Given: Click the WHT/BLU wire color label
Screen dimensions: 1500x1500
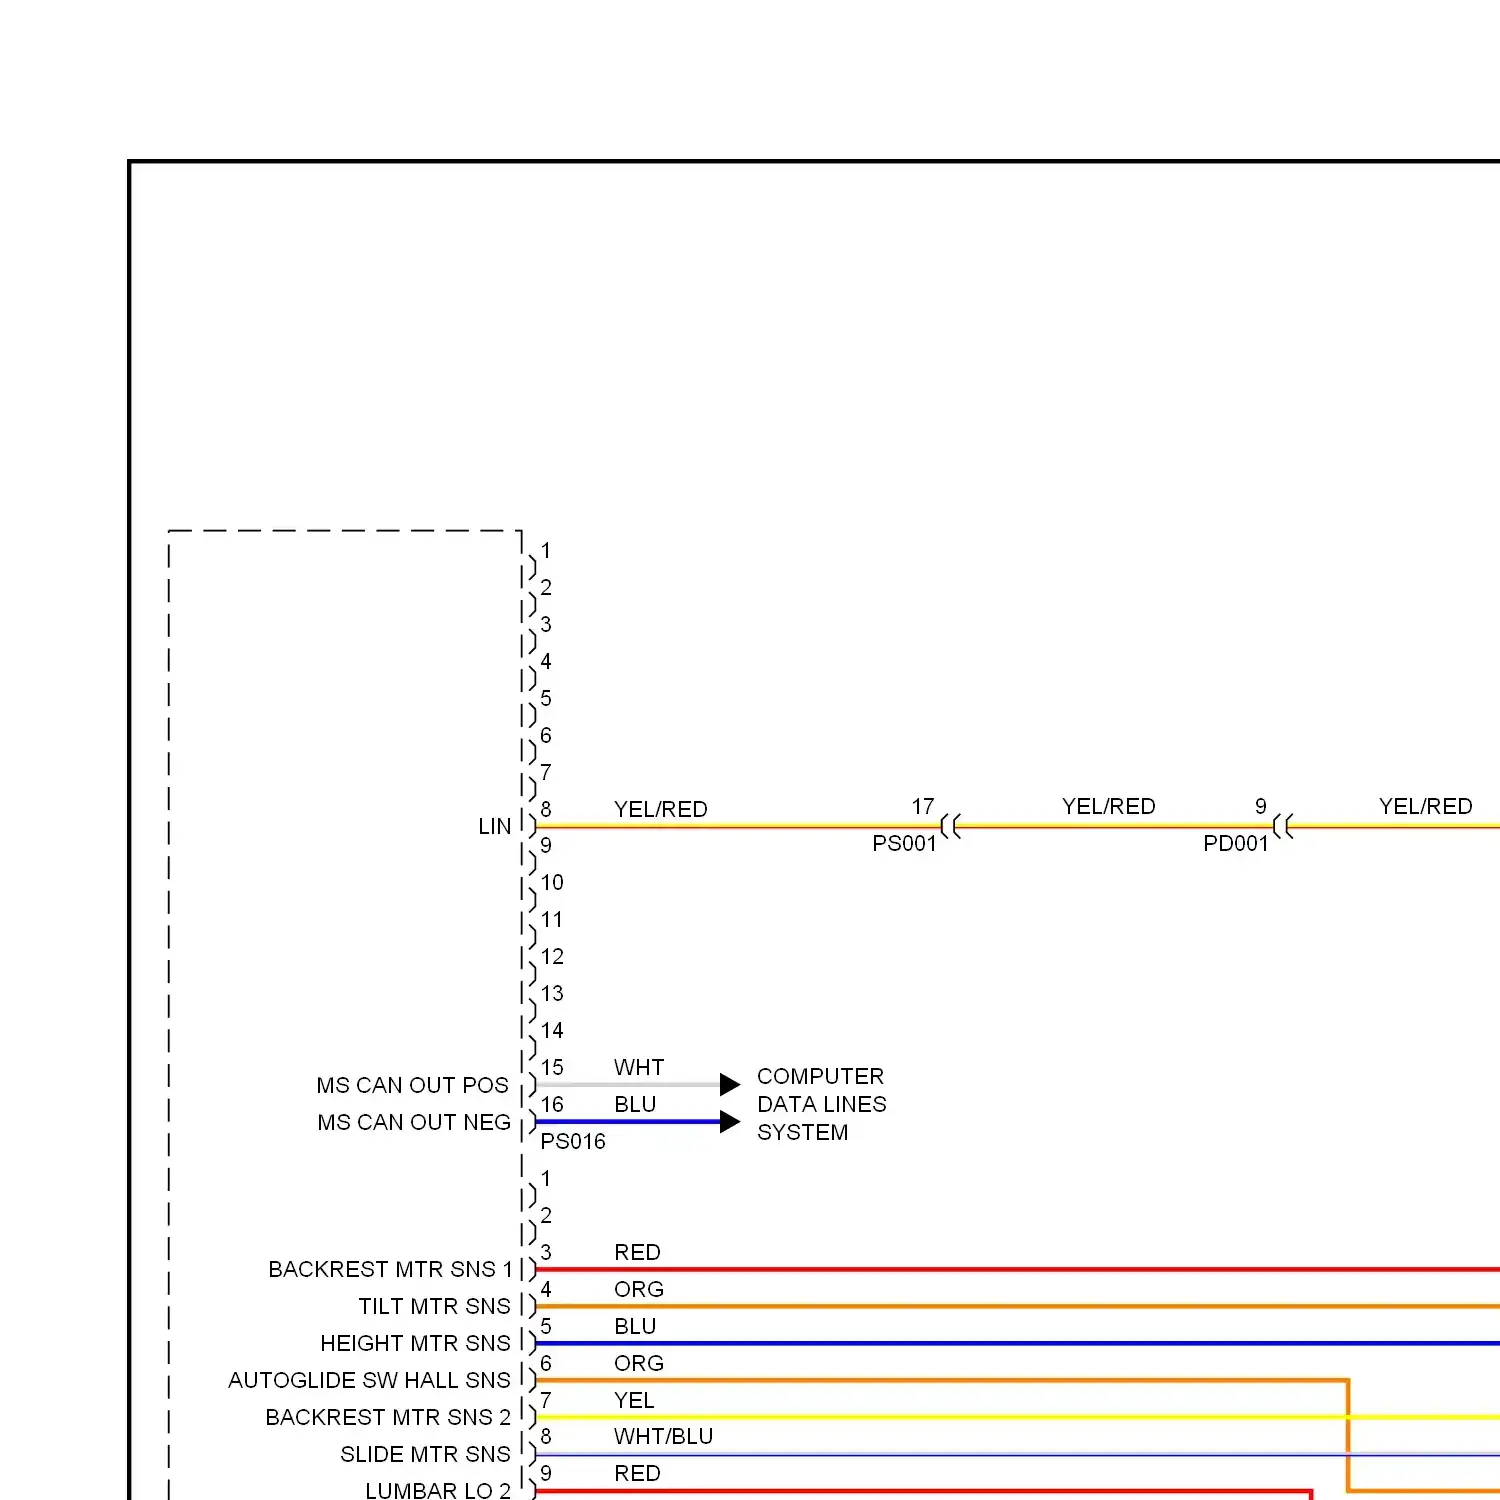Looking at the screenshot, I should point(663,1436).
